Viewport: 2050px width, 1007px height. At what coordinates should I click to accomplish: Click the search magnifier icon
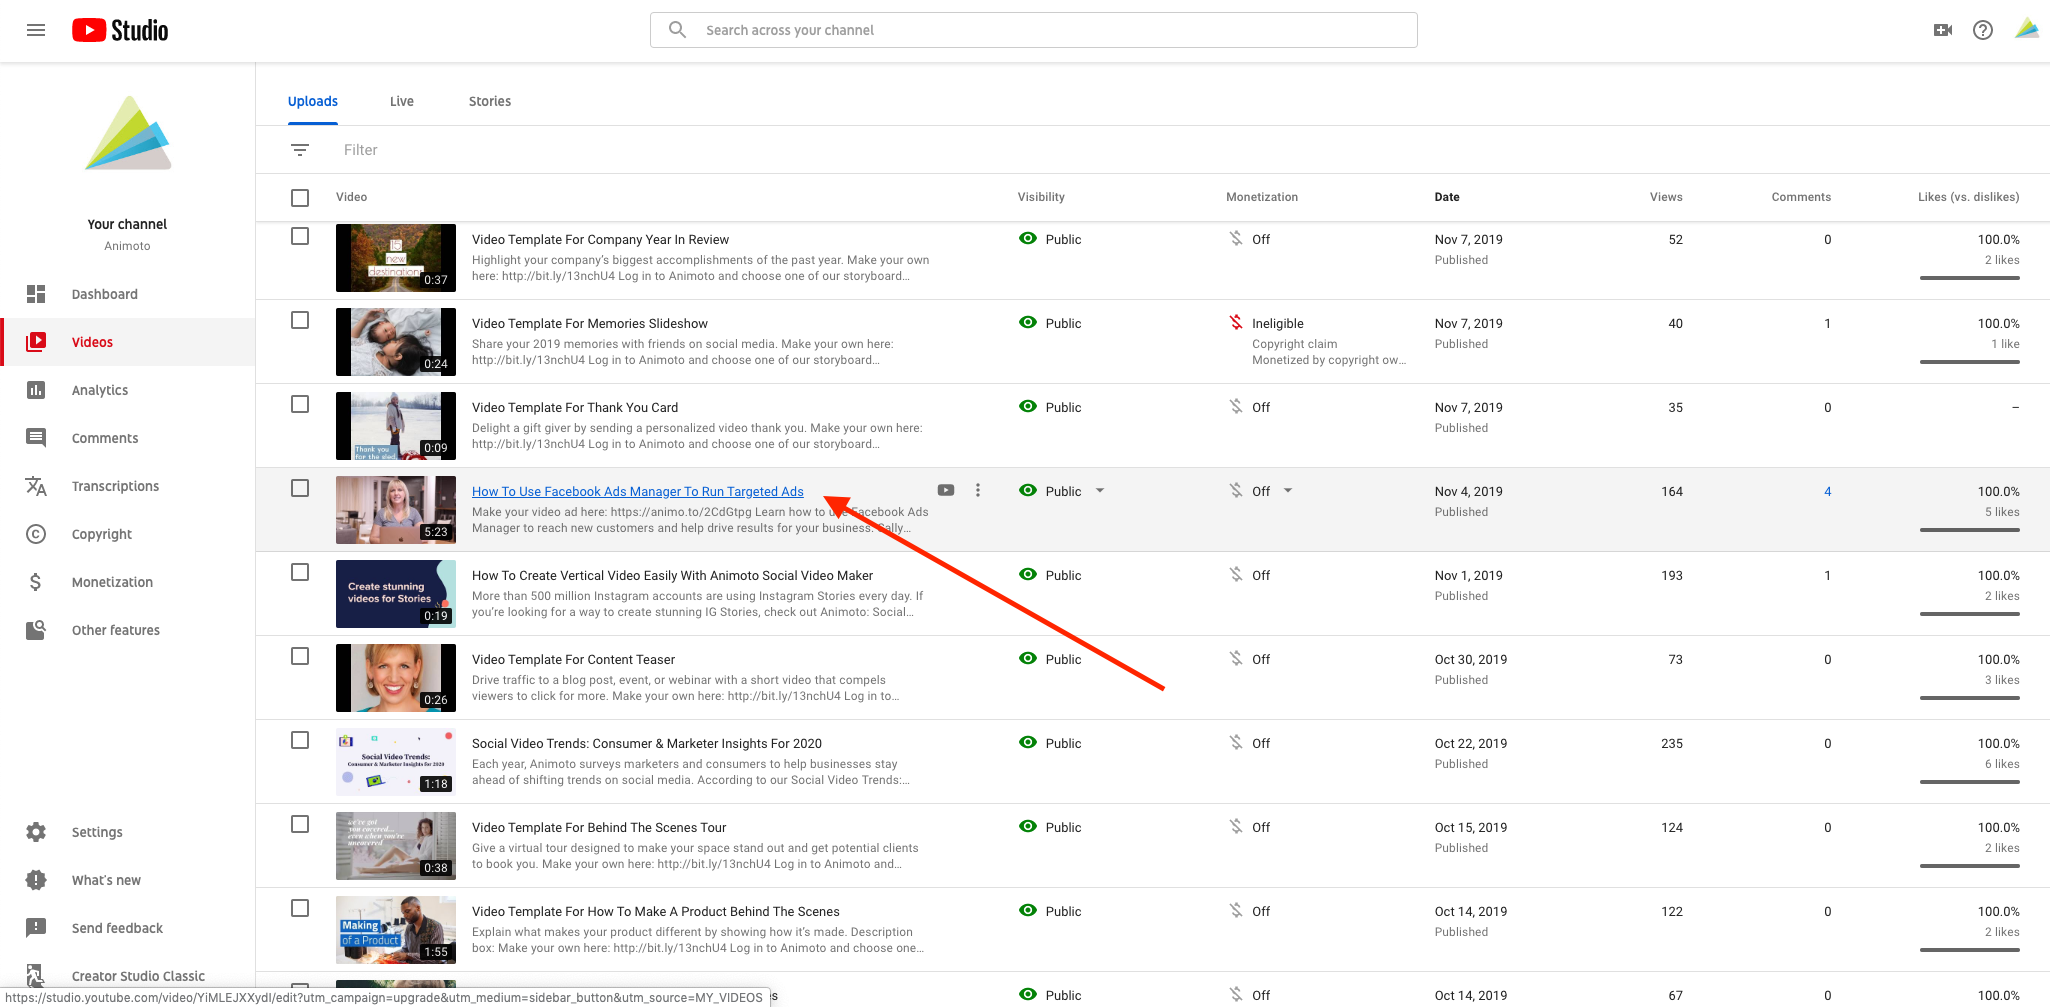click(677, 30)
